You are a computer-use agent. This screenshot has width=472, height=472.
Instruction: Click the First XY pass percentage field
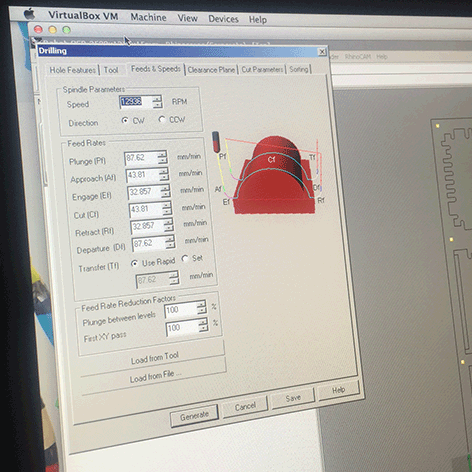coord(183,328)
